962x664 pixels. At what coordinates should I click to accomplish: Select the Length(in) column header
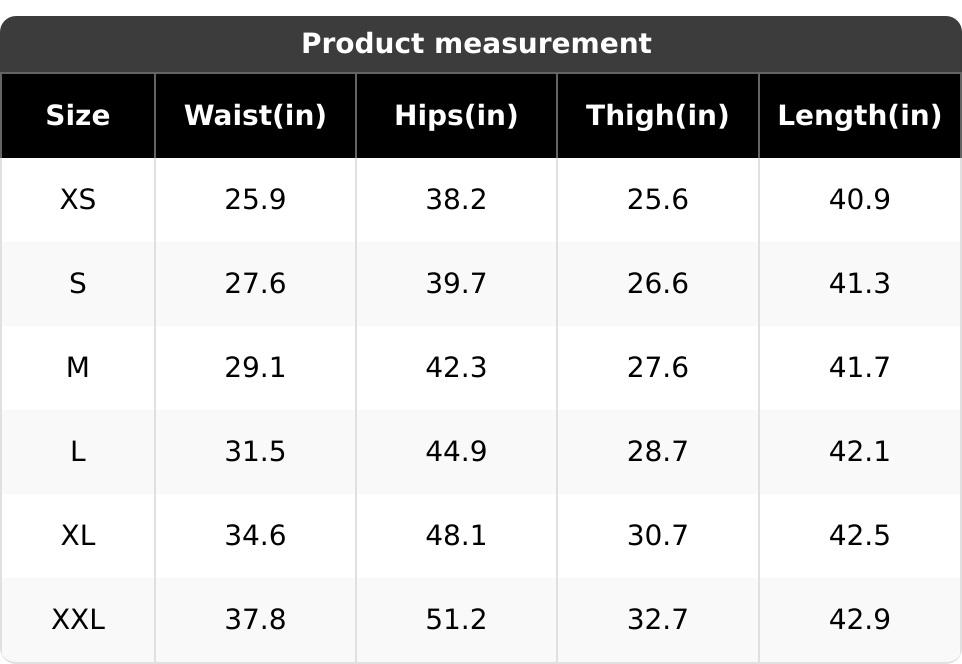click(859, 116)
